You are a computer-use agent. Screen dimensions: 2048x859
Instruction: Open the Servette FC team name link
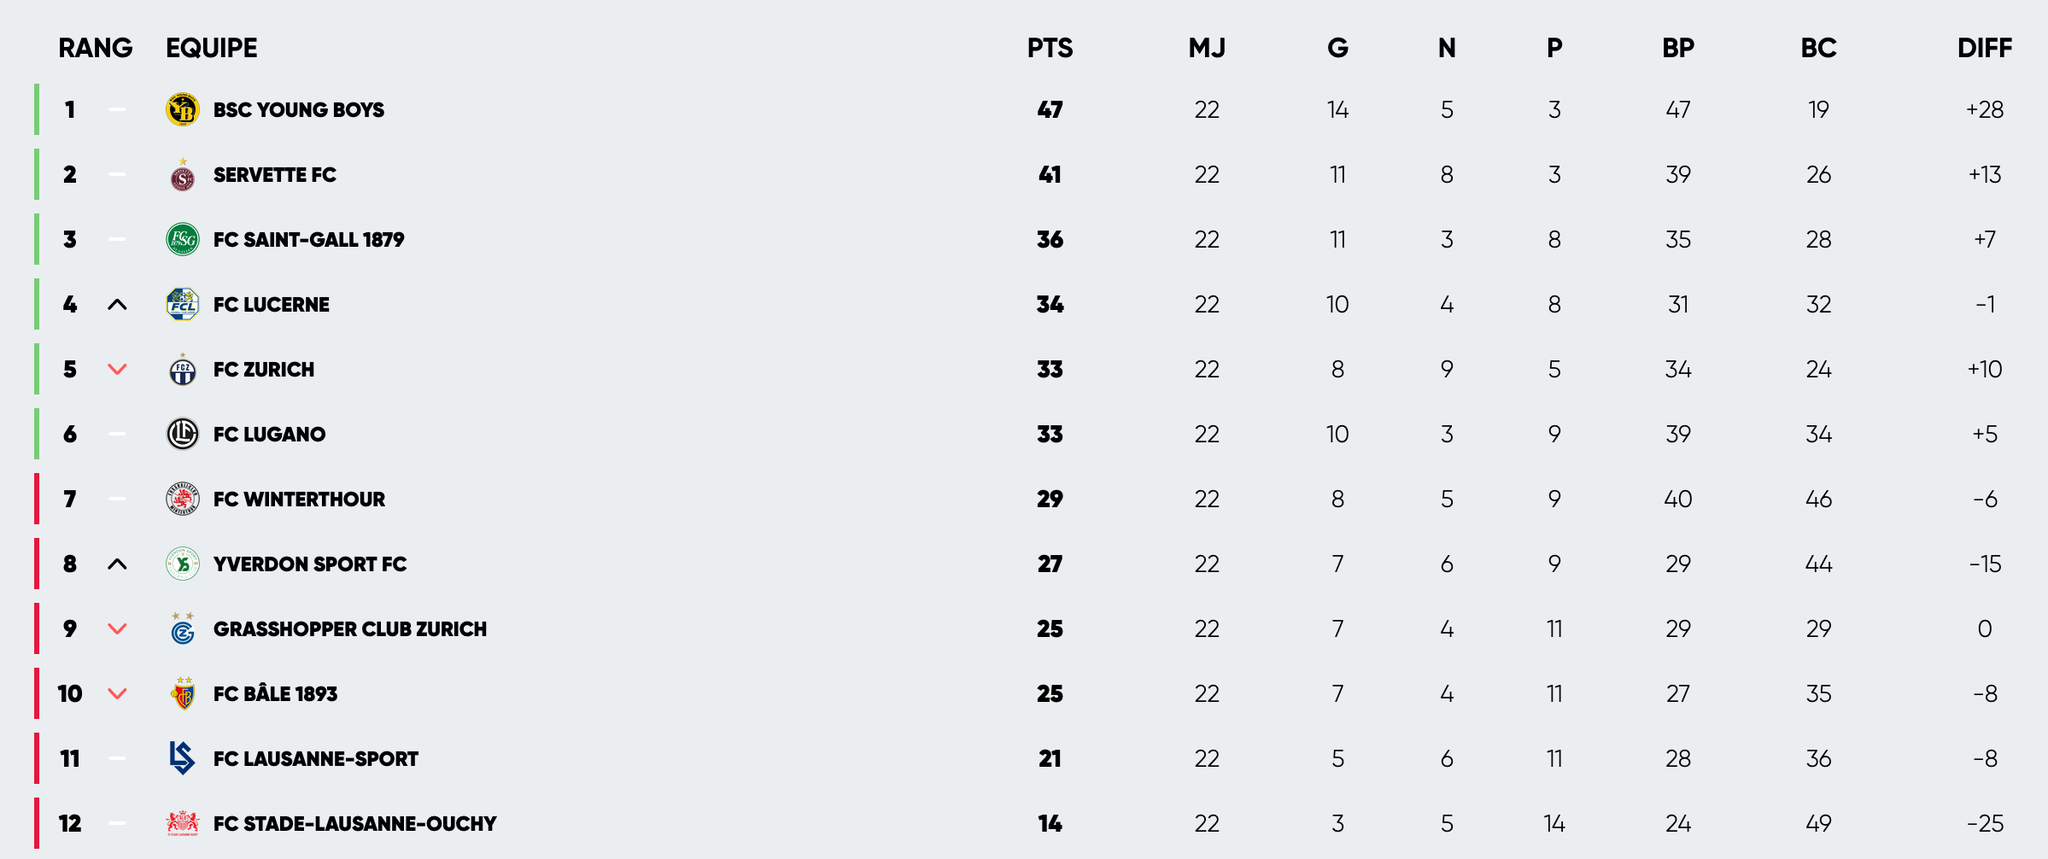(x=274, y=175)
